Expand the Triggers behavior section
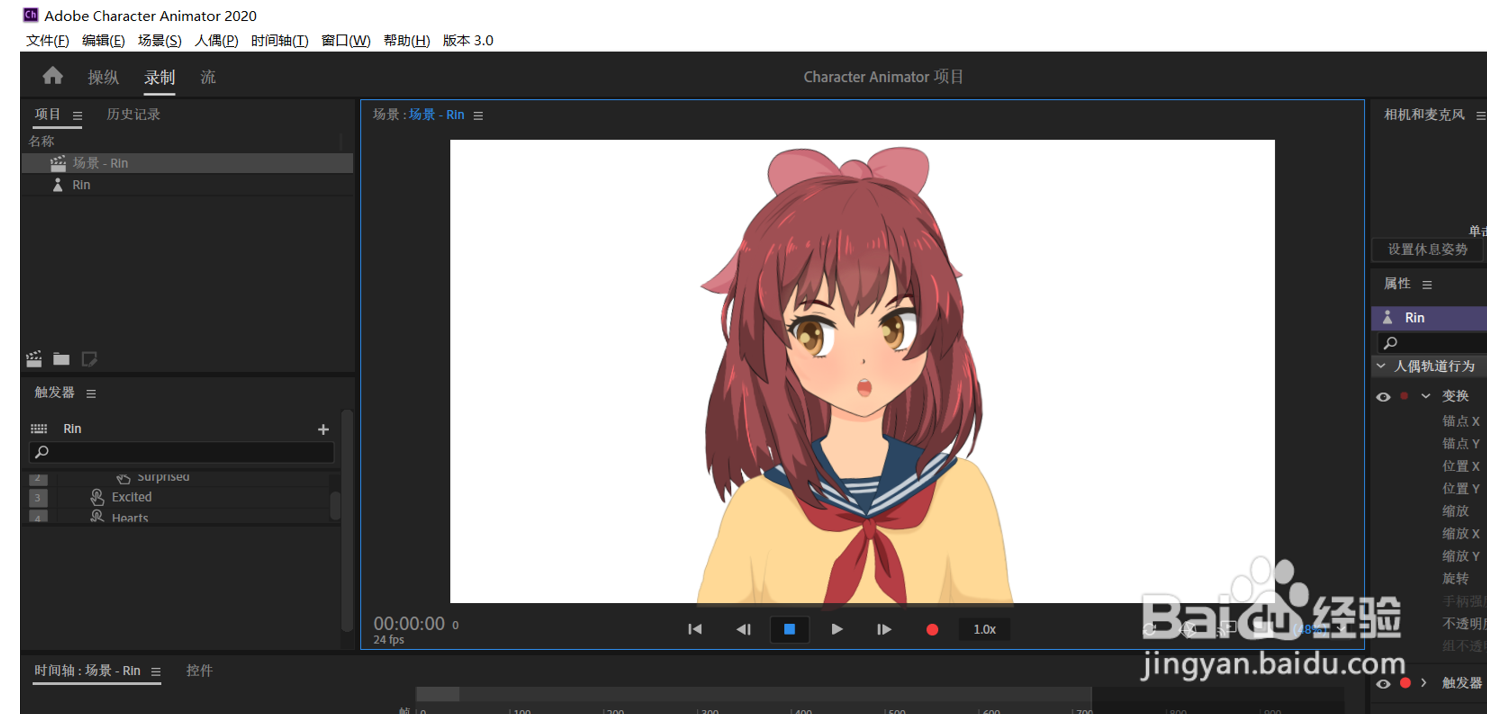 tap(1424, 683)
